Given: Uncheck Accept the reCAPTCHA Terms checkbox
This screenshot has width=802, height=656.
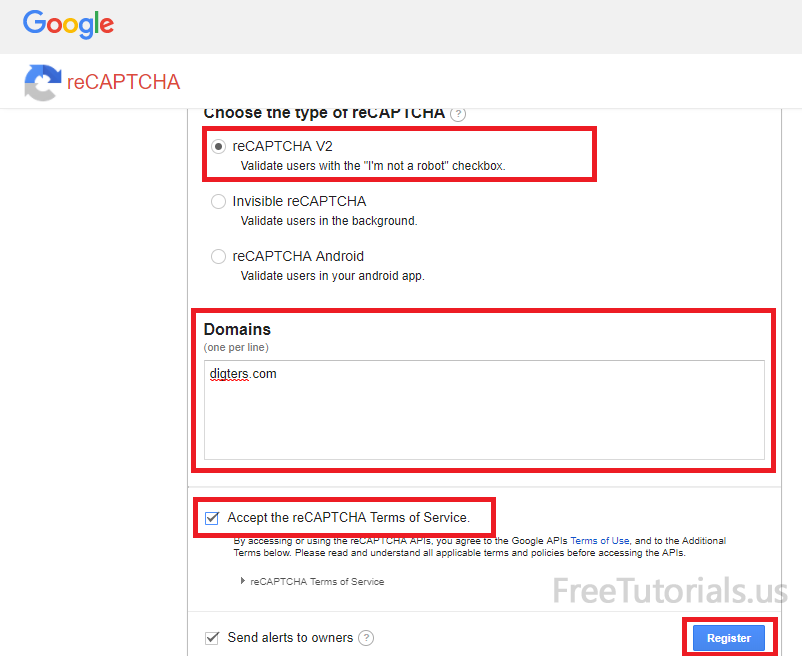Looking at the screenshot, I should point(211,518).
